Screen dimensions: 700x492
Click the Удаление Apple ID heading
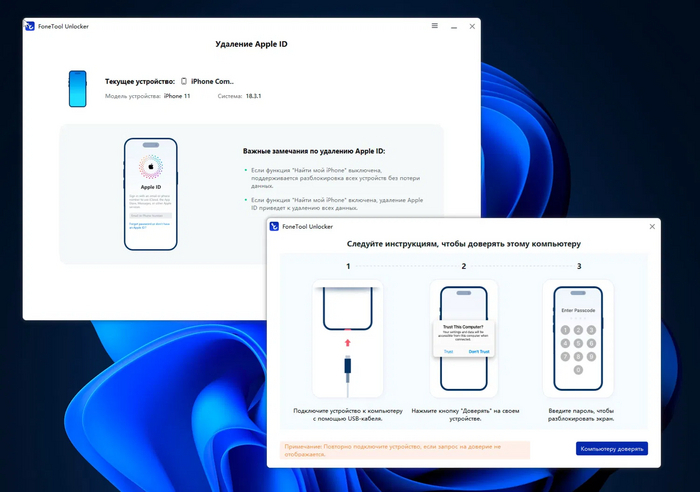251,44
